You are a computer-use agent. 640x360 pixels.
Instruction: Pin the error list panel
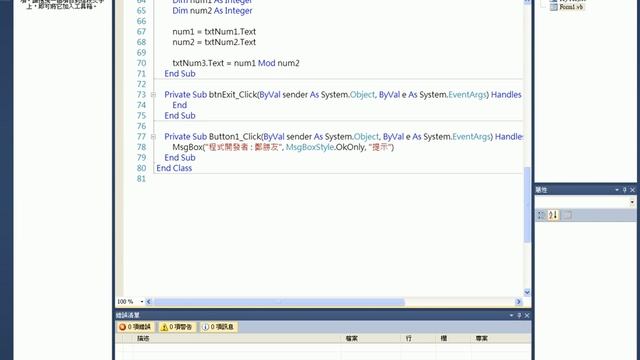point(519,316)
